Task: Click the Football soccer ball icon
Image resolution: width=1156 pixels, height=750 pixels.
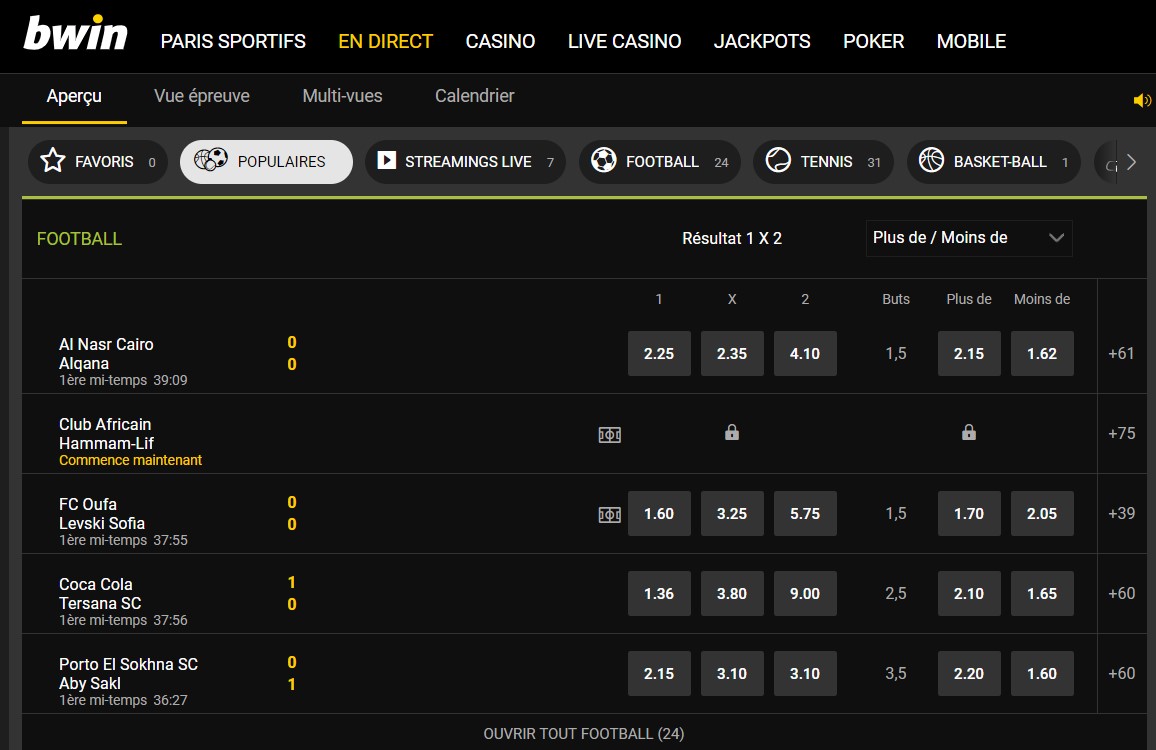Action: tap(604, 160)
